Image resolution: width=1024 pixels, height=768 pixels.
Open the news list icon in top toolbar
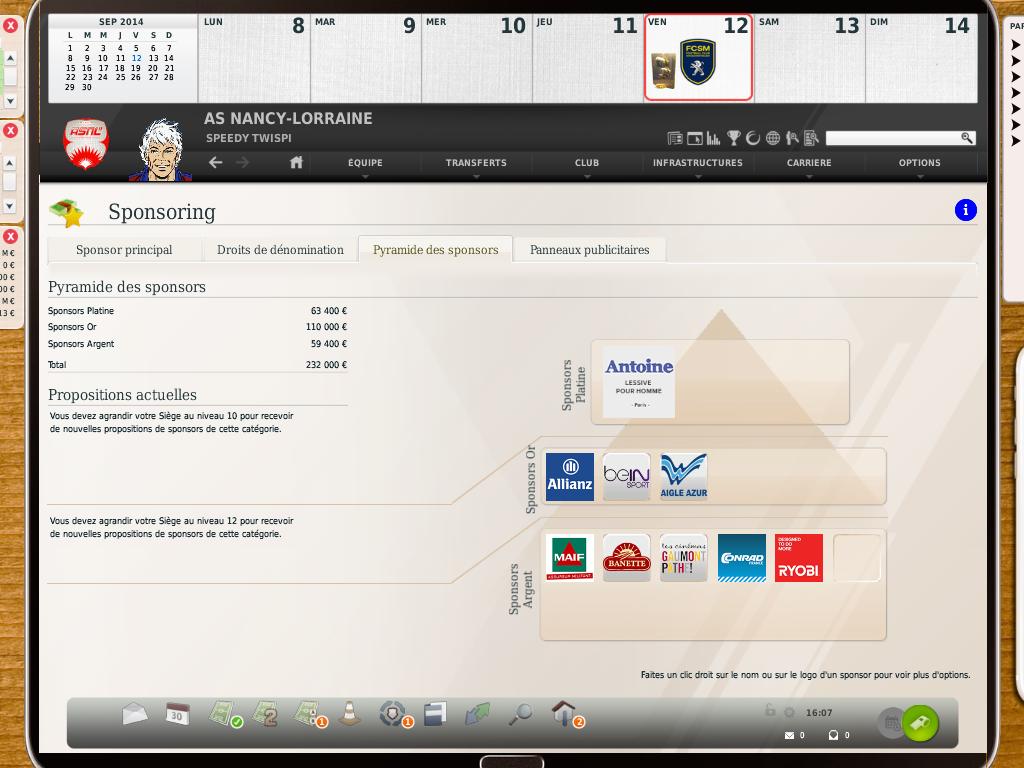[x=675, y=138]
